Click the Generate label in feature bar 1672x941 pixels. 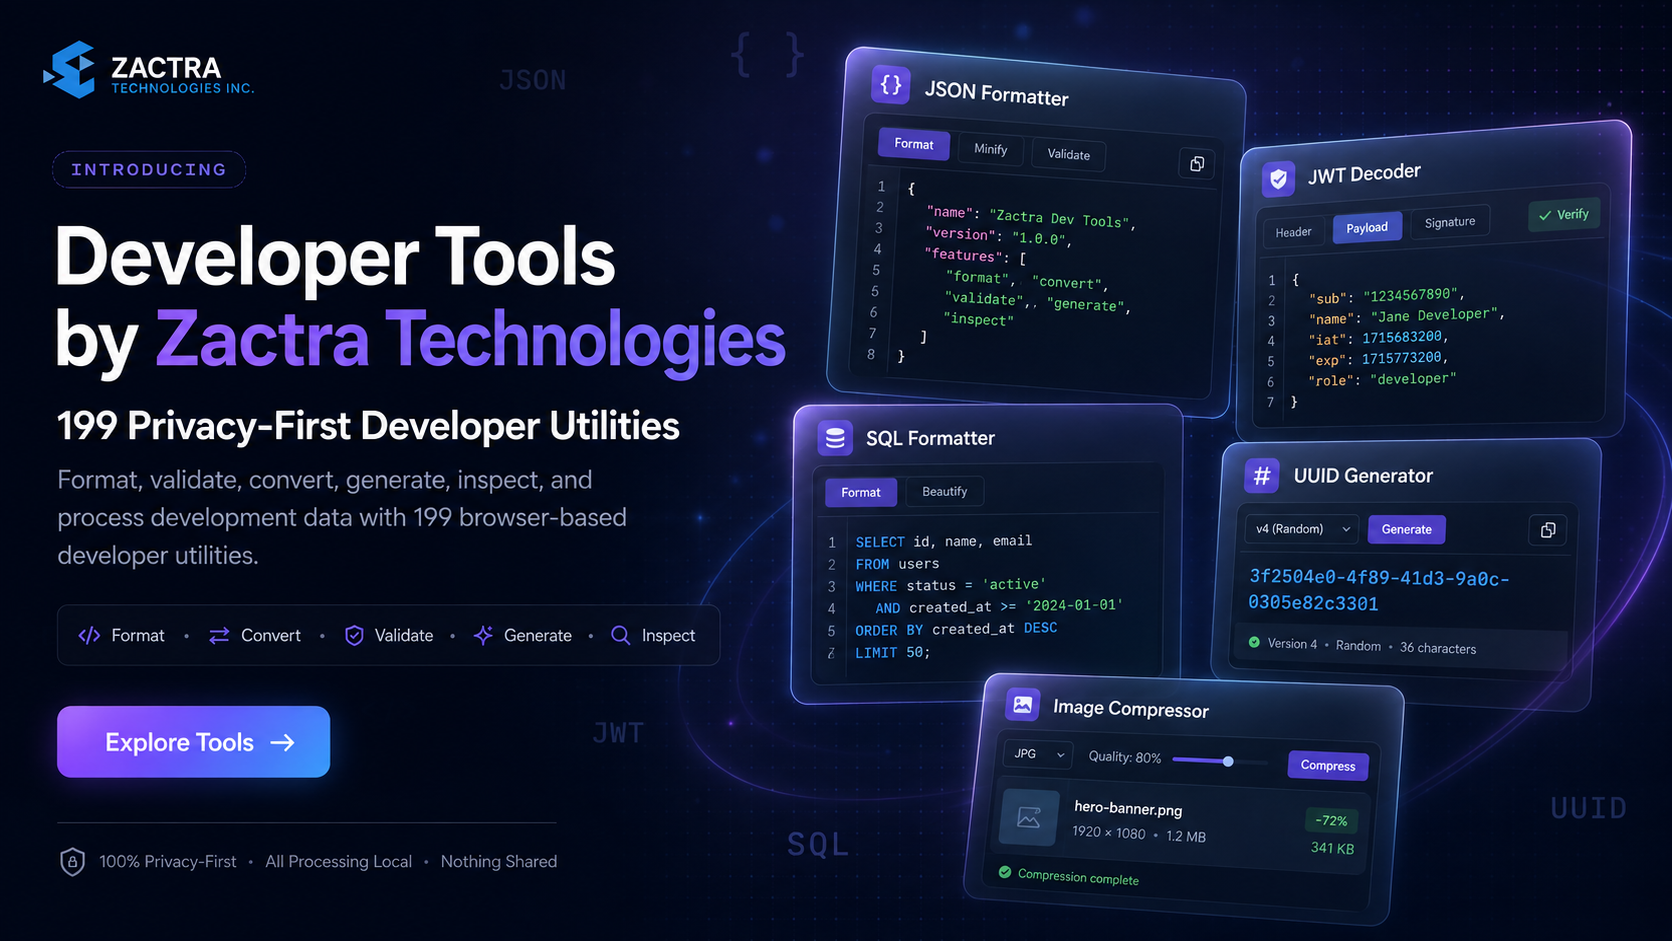pos(538,636)
